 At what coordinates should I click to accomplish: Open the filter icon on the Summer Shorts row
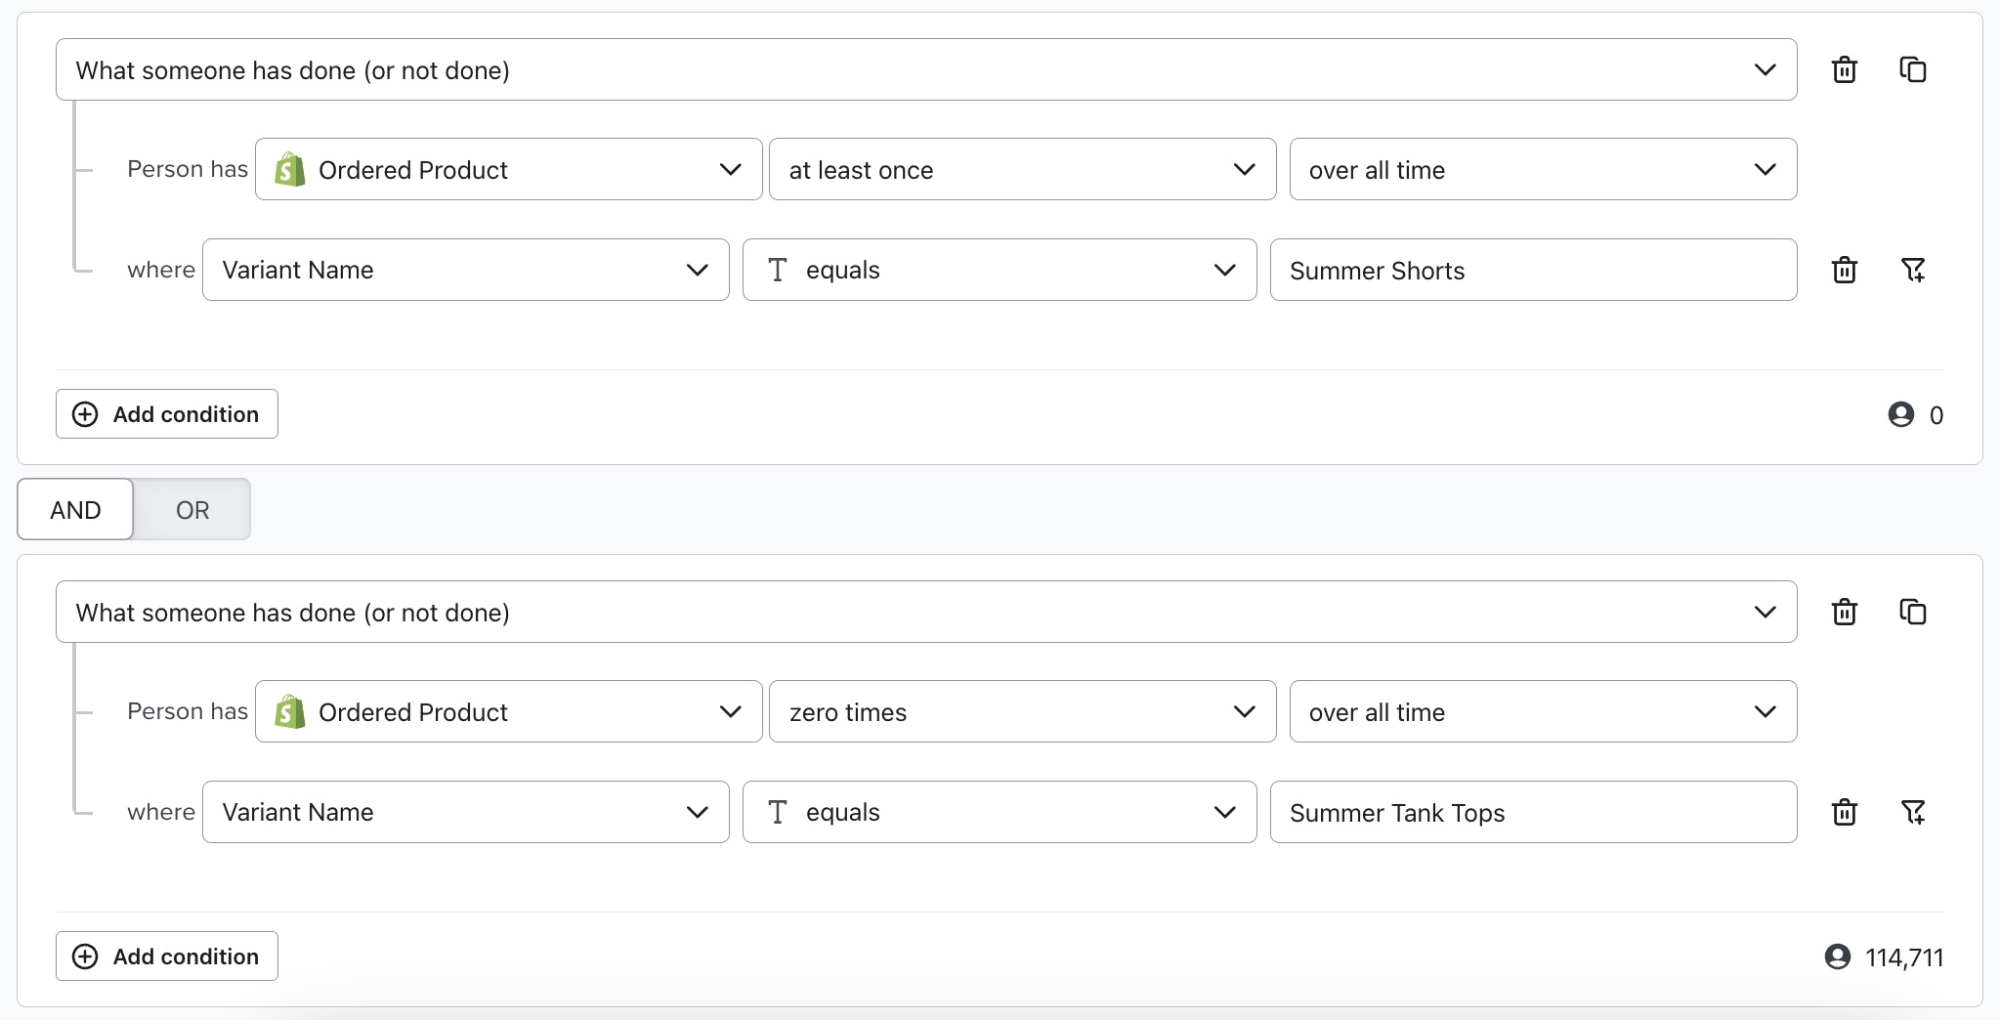click(x=1914, y=270)
